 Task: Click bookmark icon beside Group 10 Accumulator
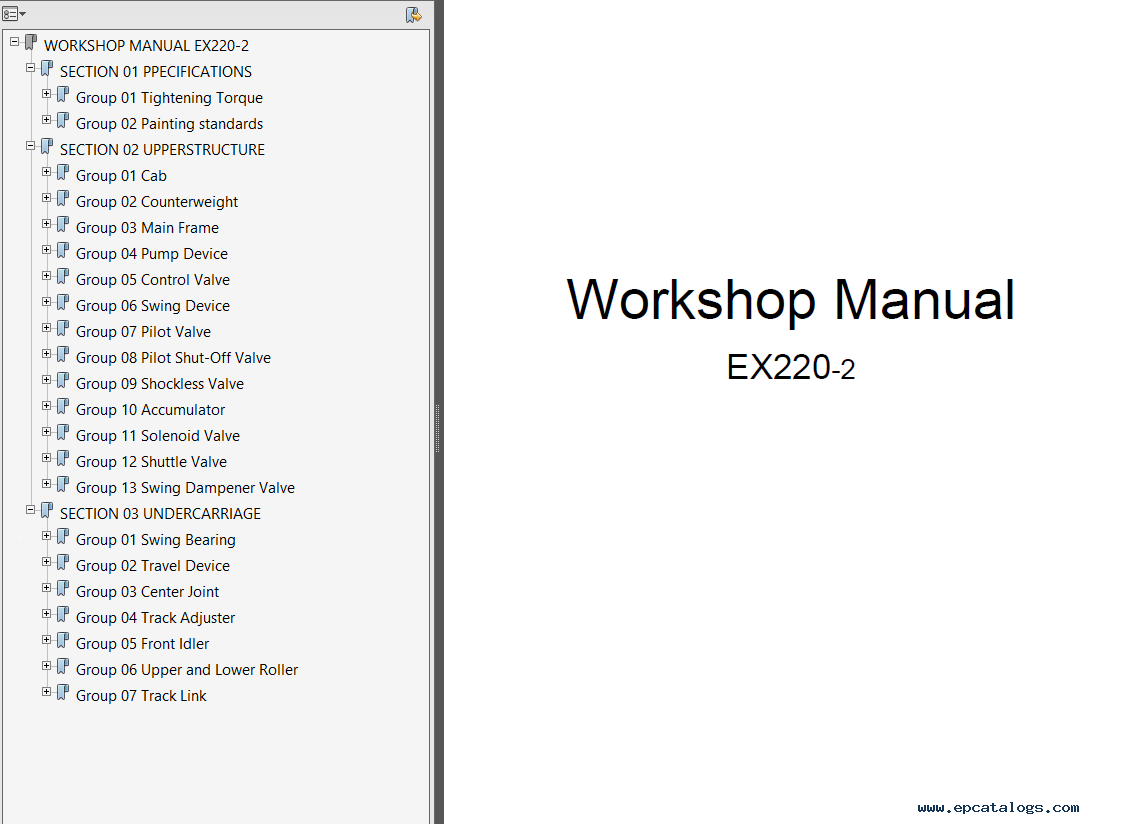pyautogui.click(x=63, y=406)
